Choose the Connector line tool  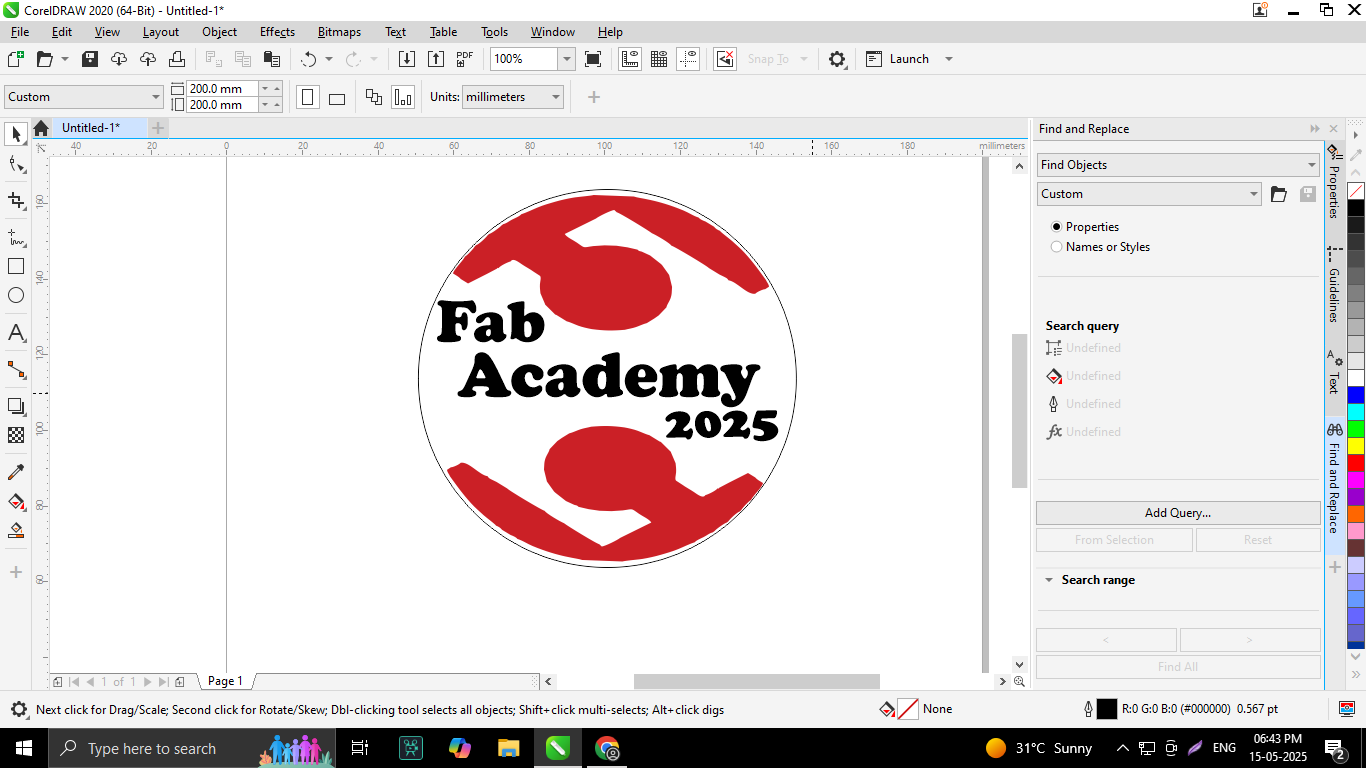pos(16,369)
